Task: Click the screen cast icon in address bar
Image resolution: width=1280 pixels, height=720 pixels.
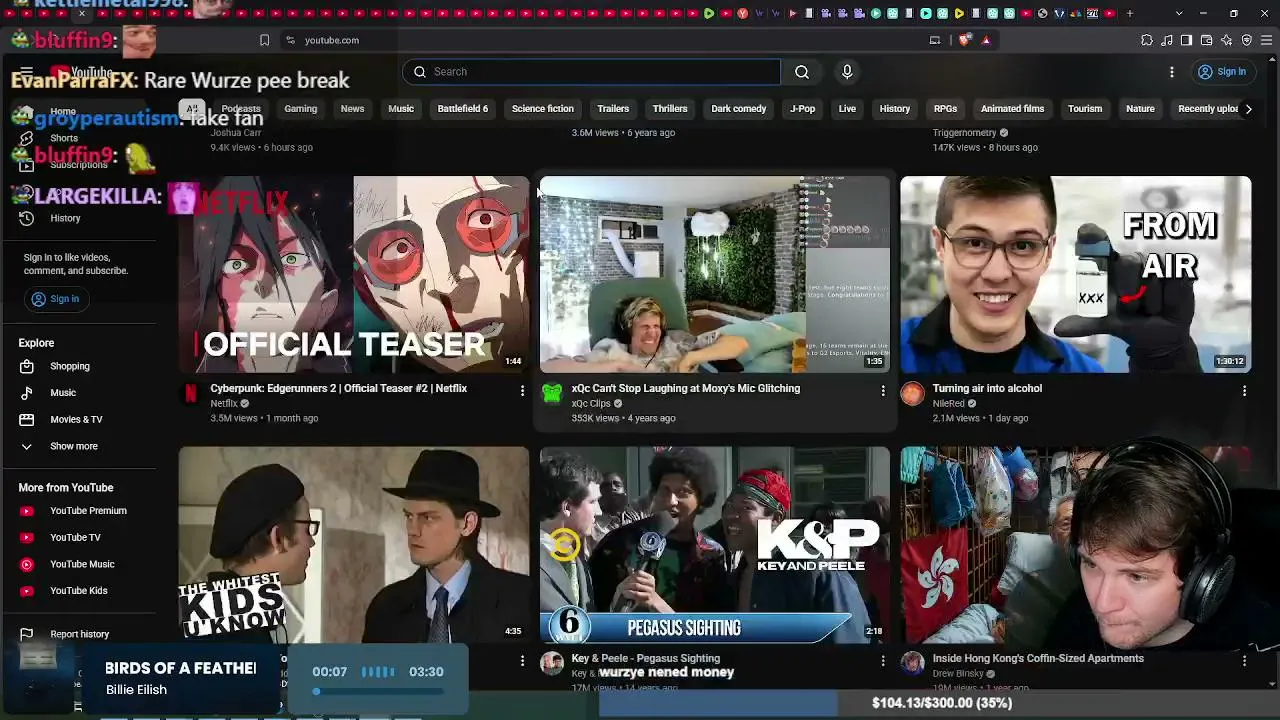Action: 935,40
